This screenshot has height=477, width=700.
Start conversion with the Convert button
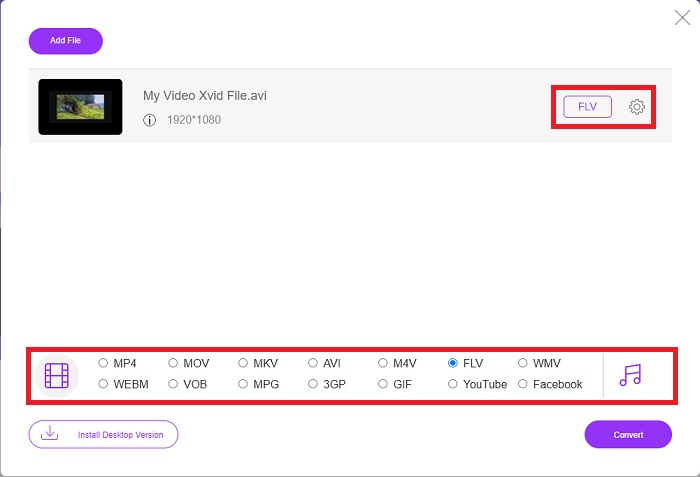click(628, 434)
